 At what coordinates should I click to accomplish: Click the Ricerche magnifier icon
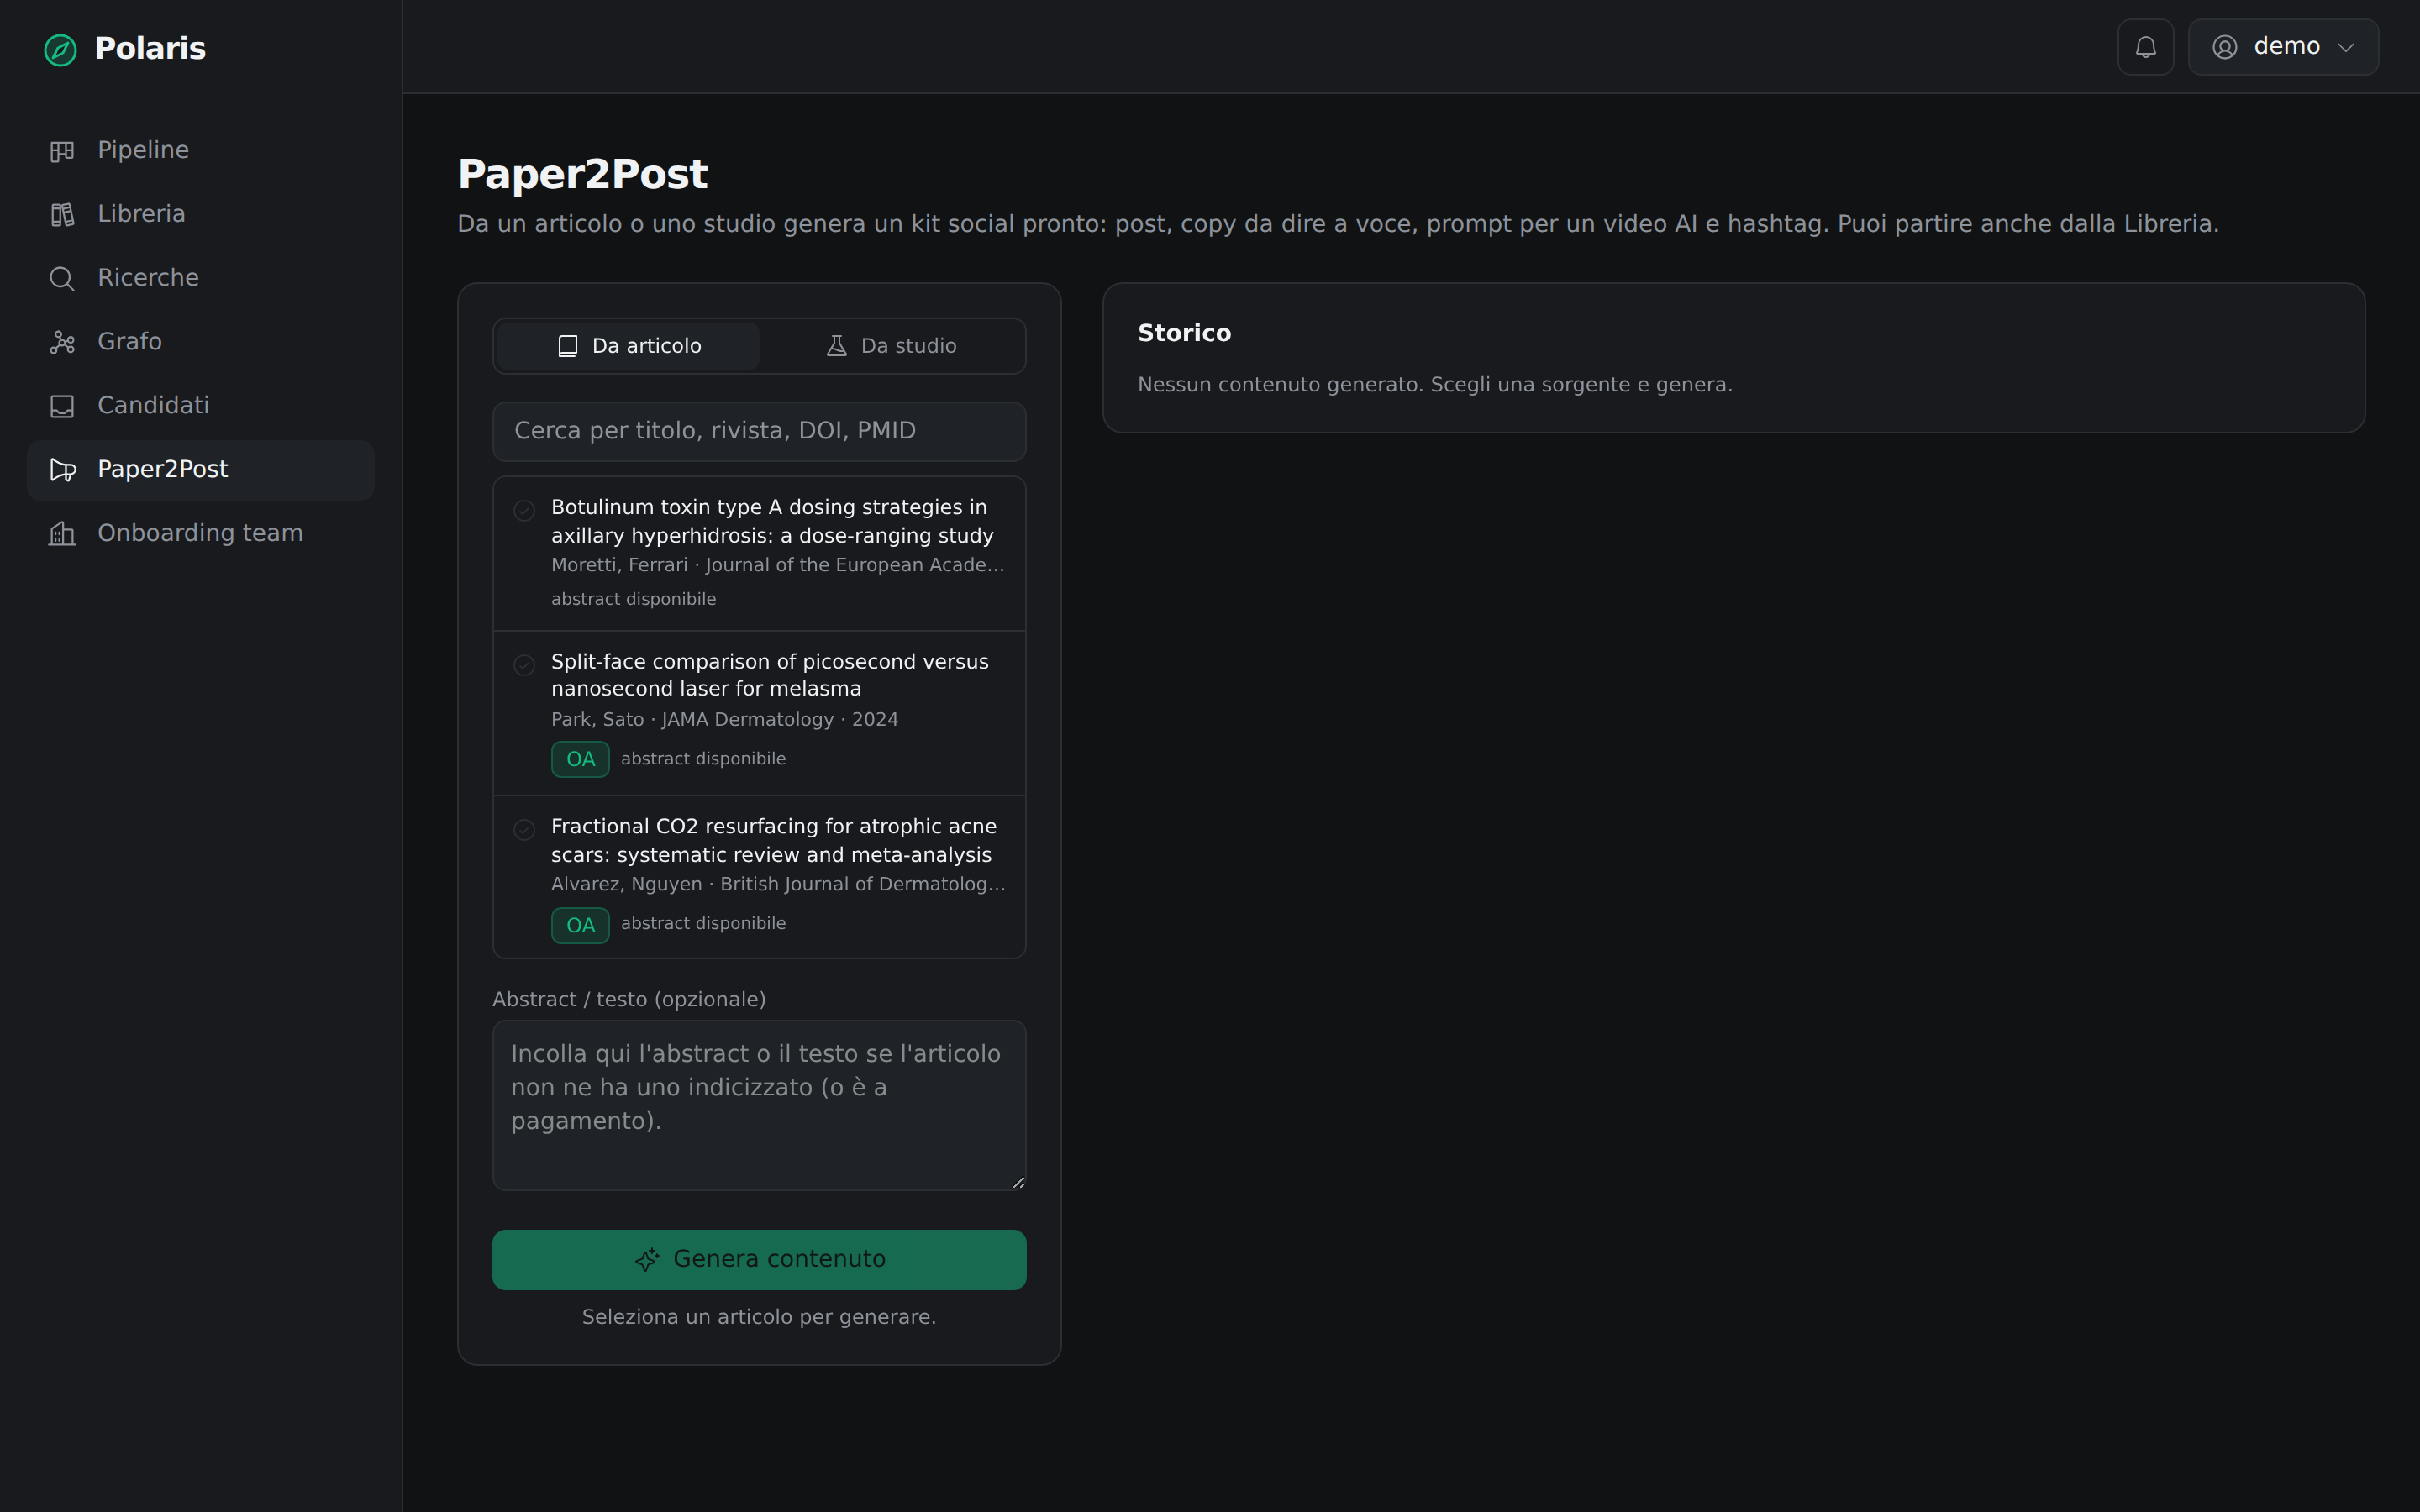[x=62, y=279]
